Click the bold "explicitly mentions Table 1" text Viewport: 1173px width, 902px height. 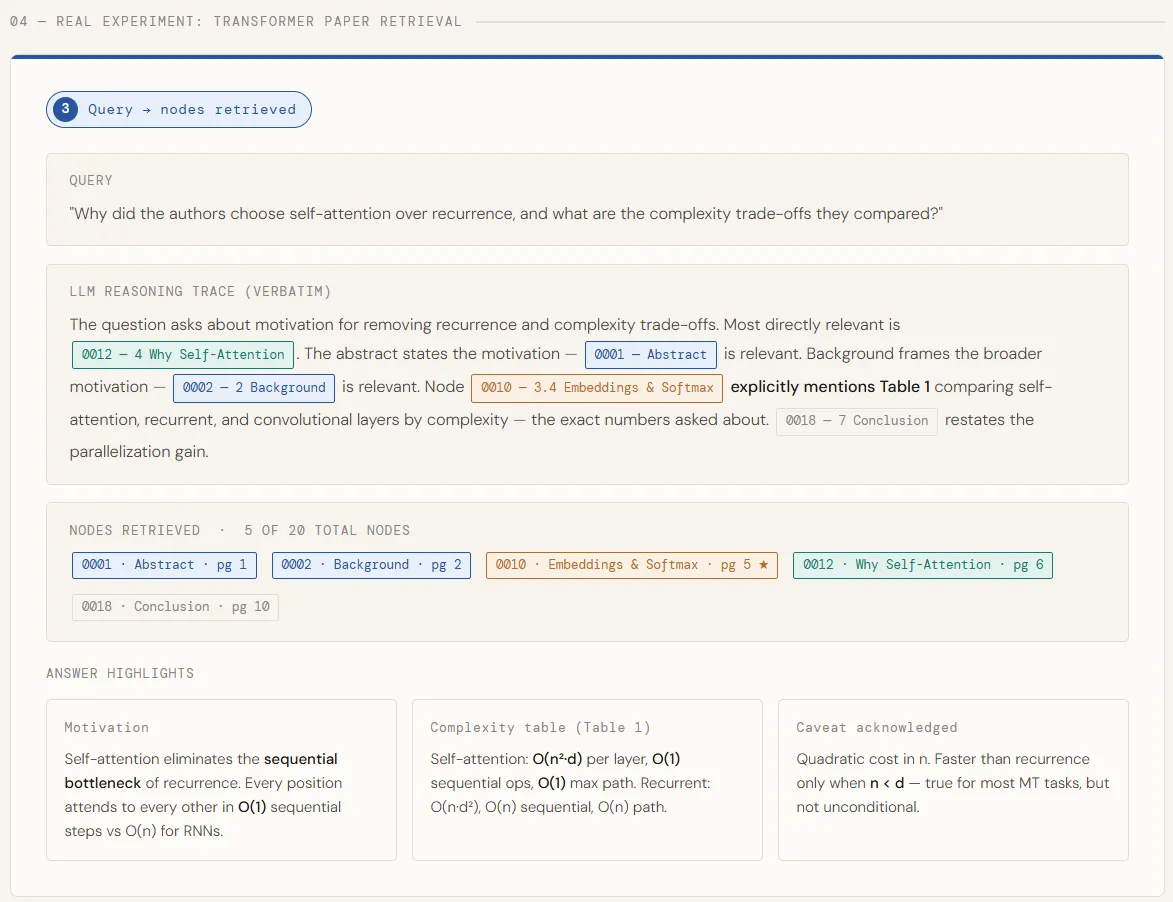click(830, 387)
